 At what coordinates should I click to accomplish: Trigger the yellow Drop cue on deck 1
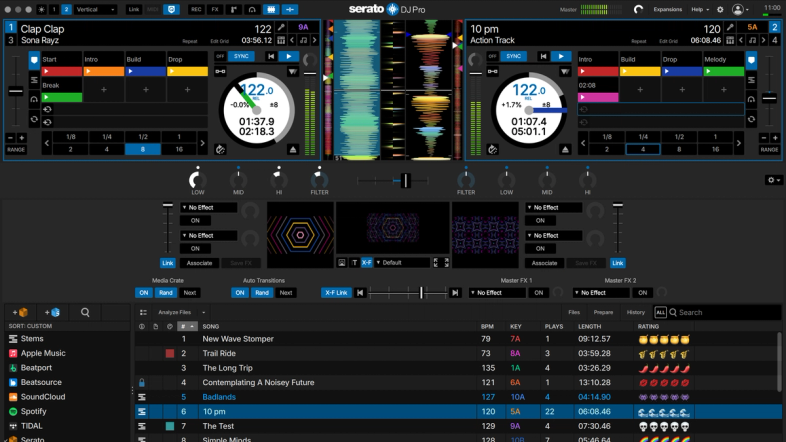tap(187, 72)
